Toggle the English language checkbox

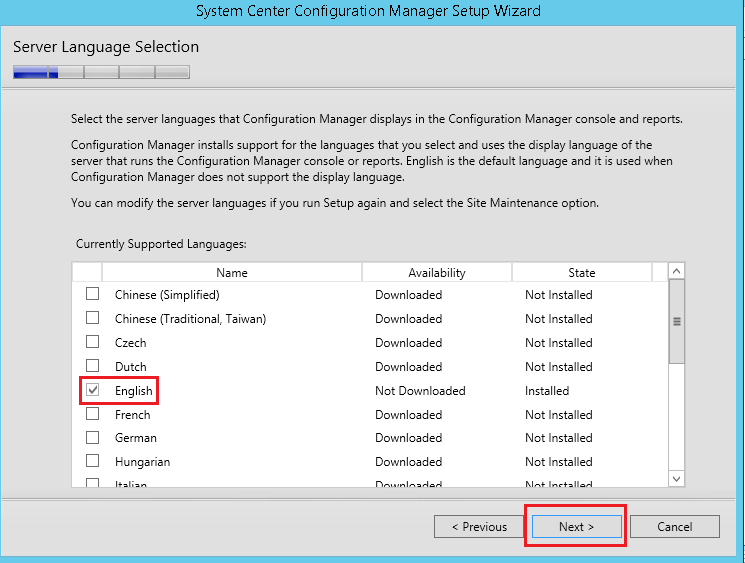click(93, 390)
